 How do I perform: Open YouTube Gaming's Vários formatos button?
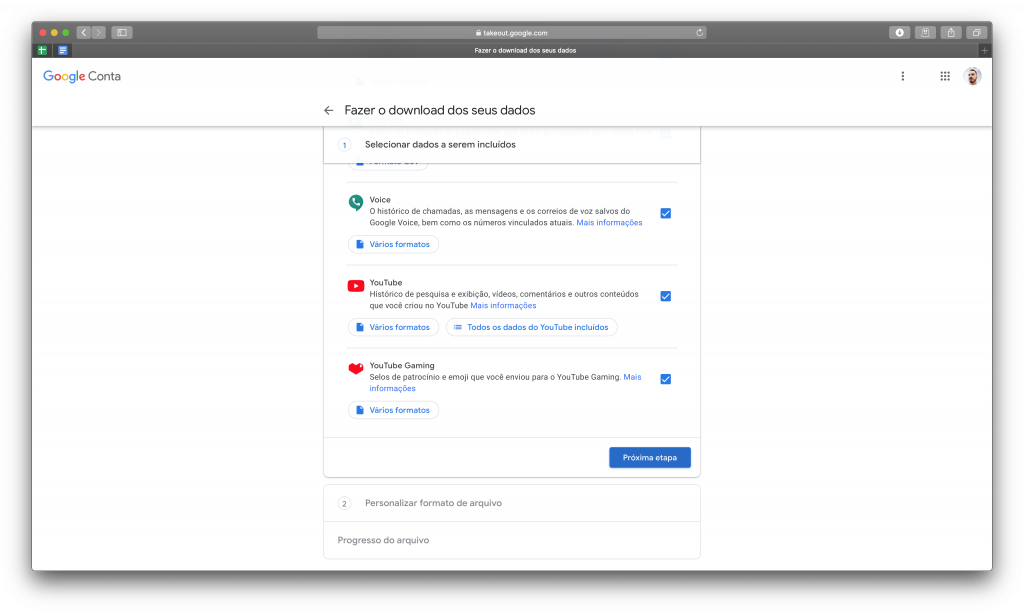click(393, 410)
